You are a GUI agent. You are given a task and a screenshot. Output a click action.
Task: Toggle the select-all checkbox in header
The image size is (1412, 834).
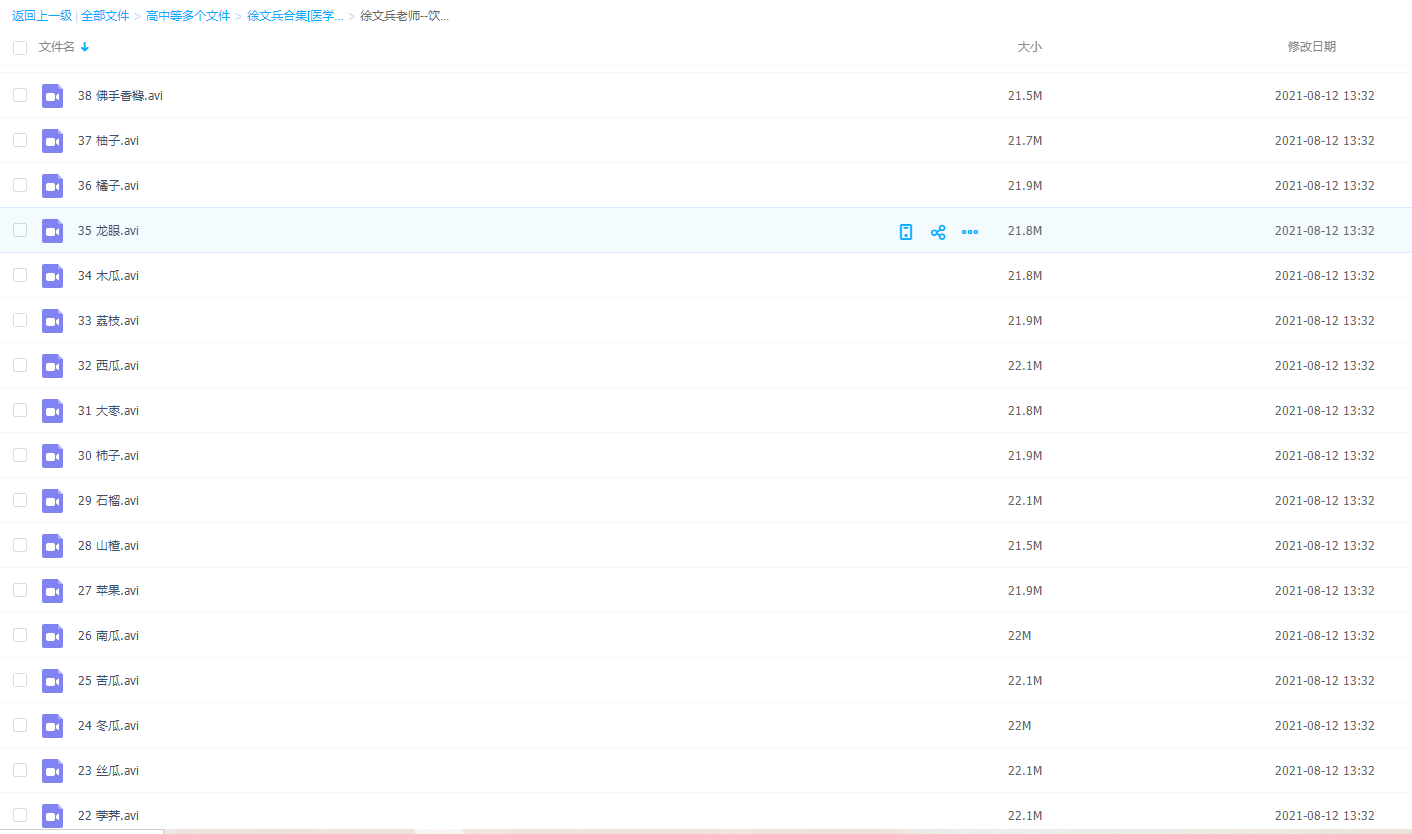coord(20,48)
